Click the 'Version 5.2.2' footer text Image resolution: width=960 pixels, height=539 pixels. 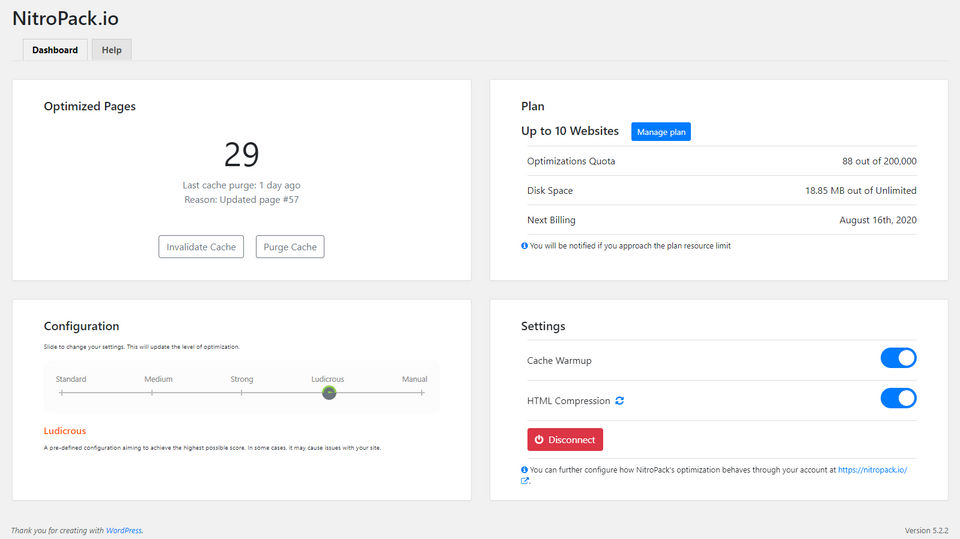[x=926, y=530]
